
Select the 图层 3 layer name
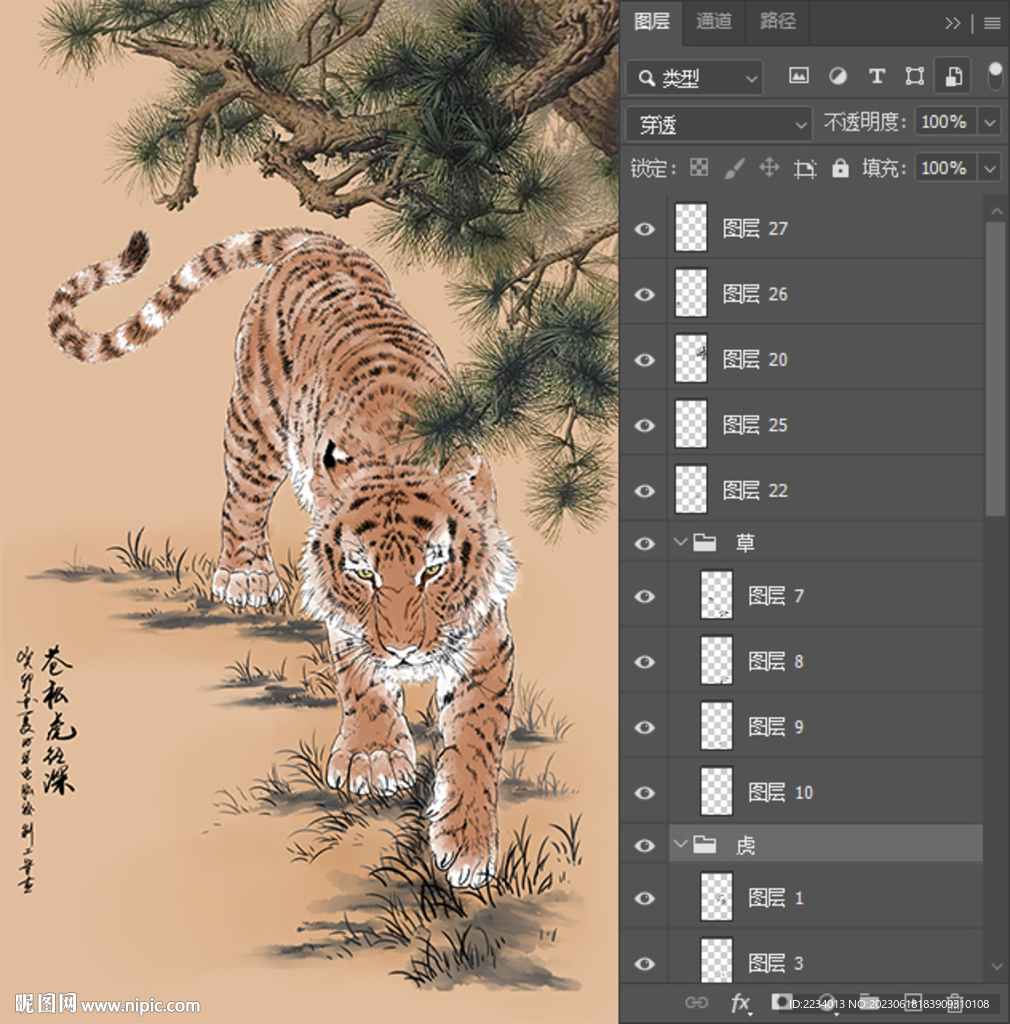tap(776, 963)
